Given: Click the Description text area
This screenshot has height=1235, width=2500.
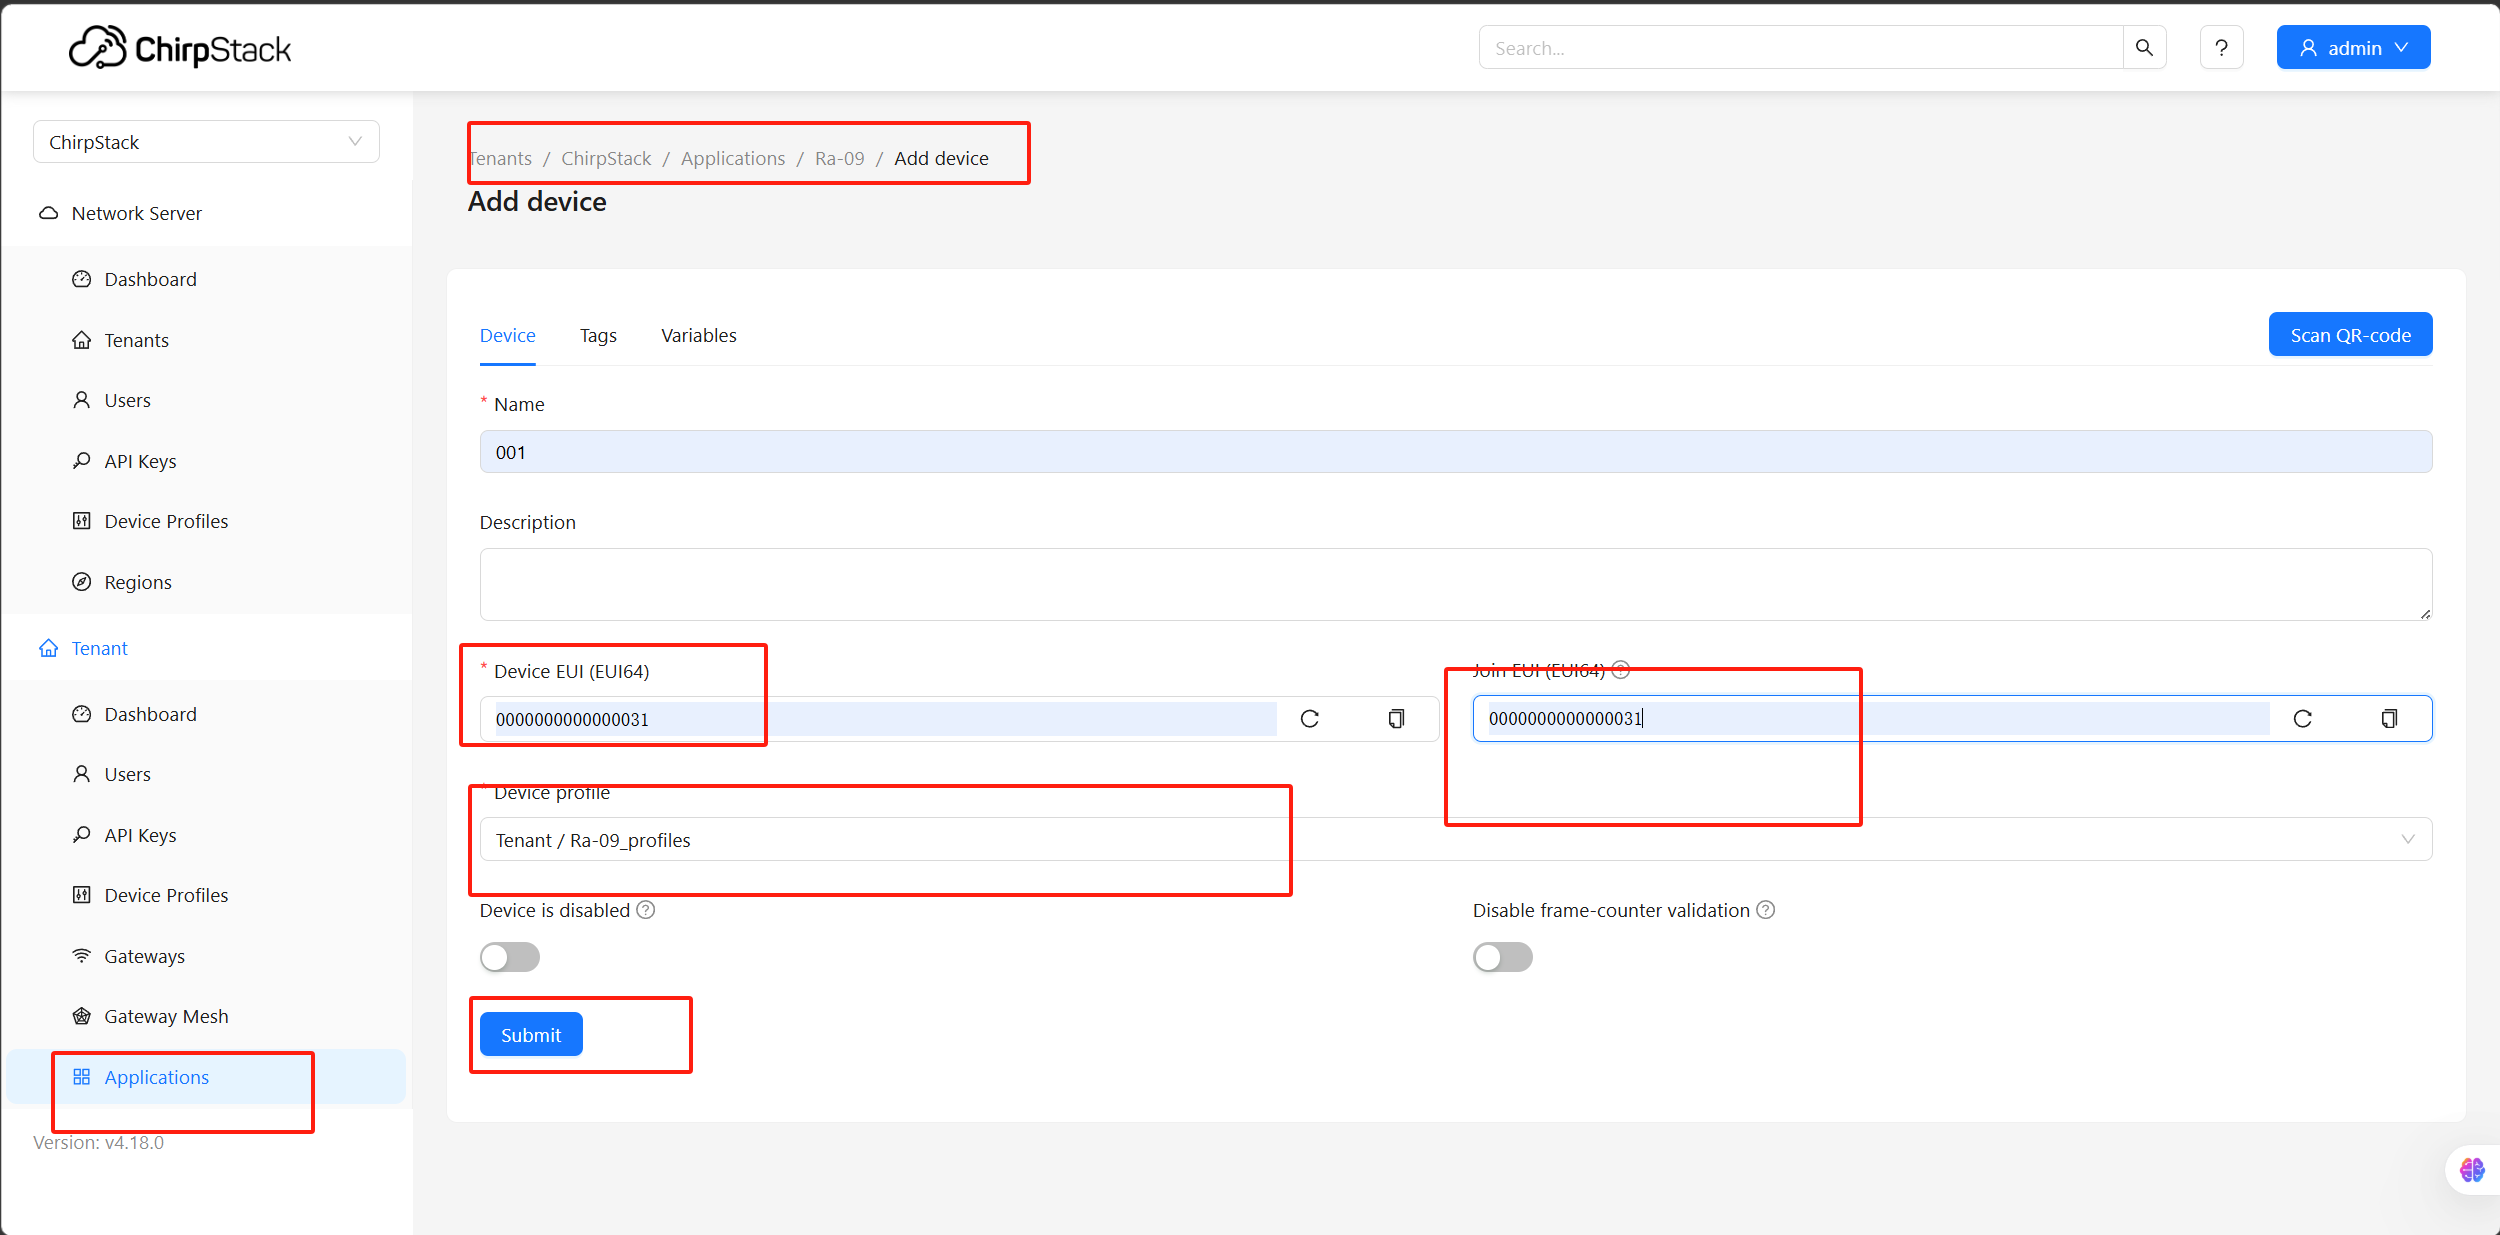Looking at the screenshot, I should click(1455, 584).
